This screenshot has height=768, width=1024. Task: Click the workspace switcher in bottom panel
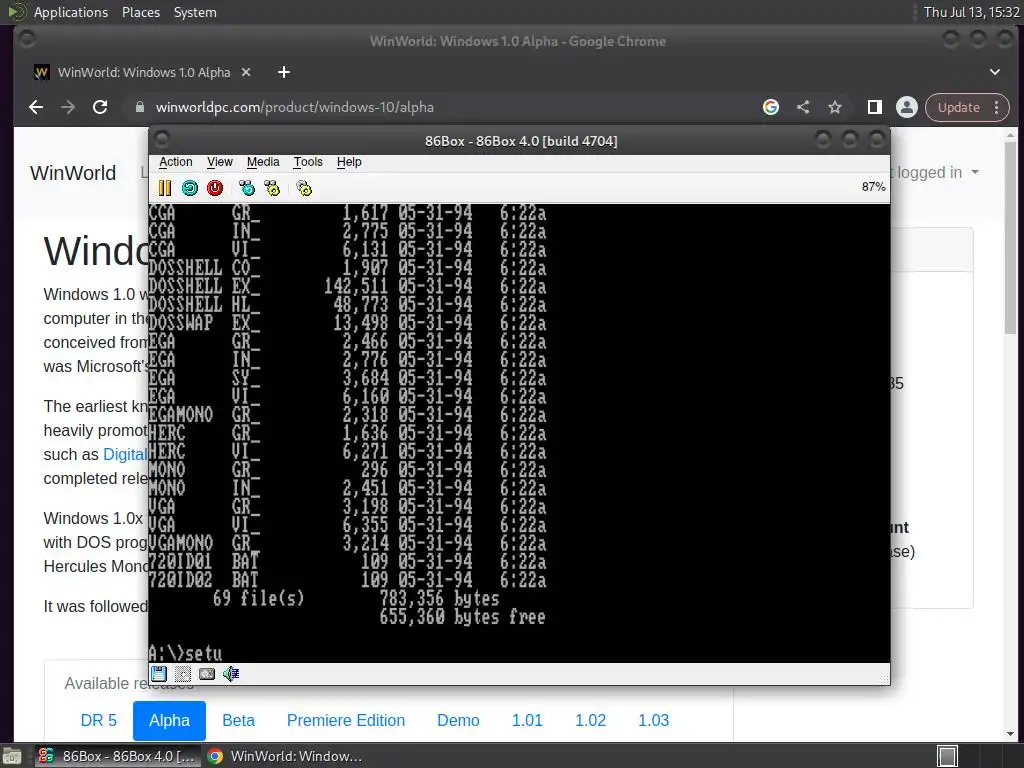947,756
